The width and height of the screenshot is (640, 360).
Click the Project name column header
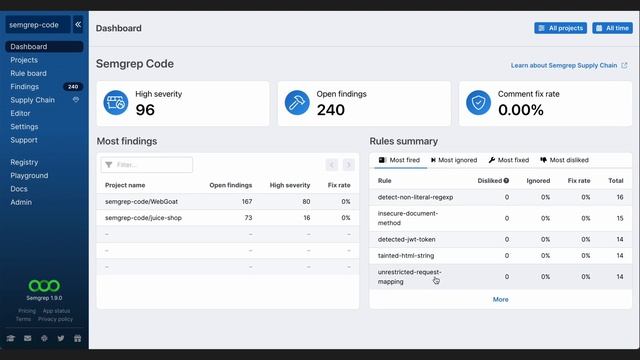(x=125, y=185)
